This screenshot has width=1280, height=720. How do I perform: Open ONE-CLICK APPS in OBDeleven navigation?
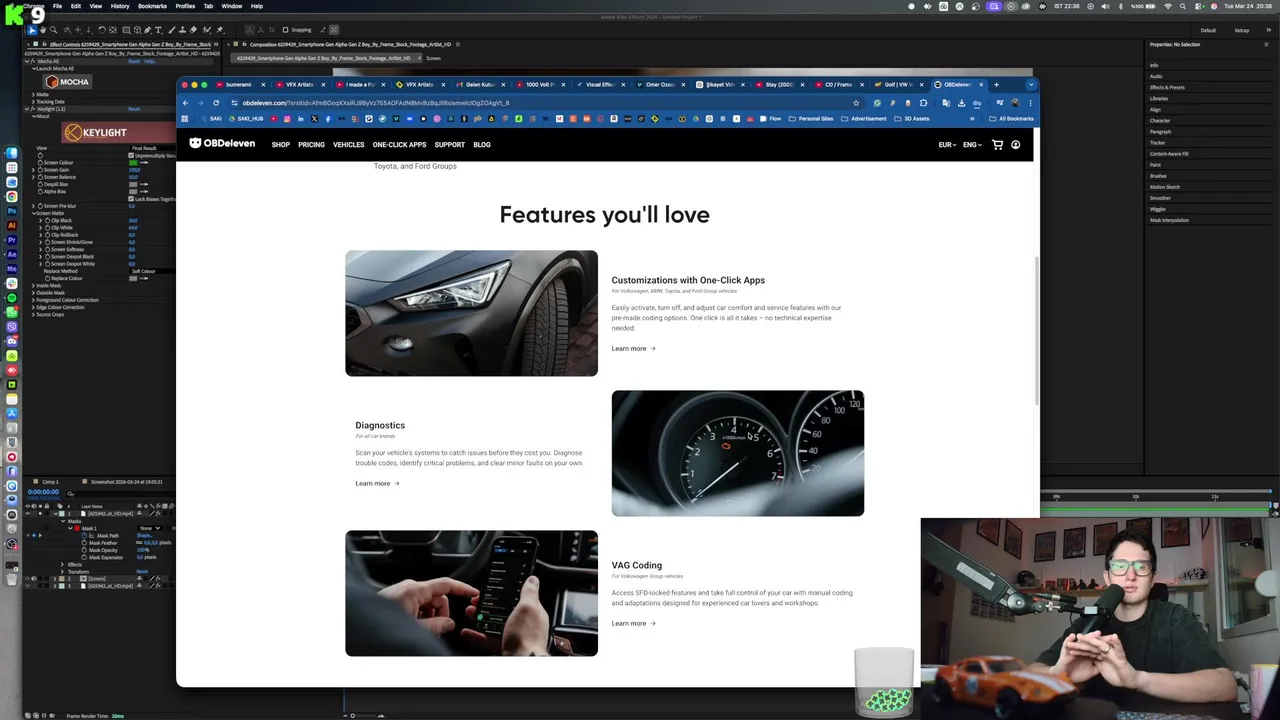pos(399,145)
